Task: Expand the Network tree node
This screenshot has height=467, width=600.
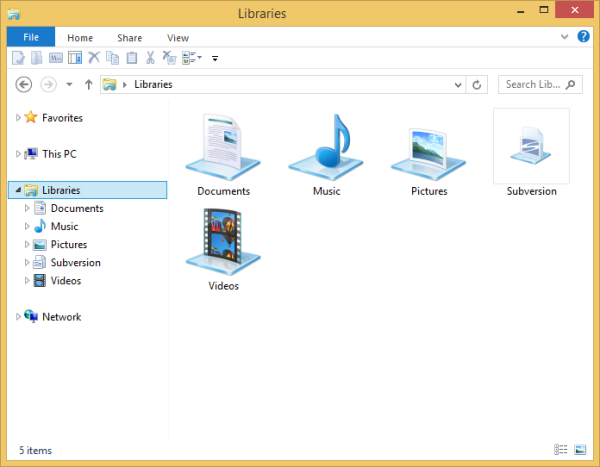Action: [18, 317]
